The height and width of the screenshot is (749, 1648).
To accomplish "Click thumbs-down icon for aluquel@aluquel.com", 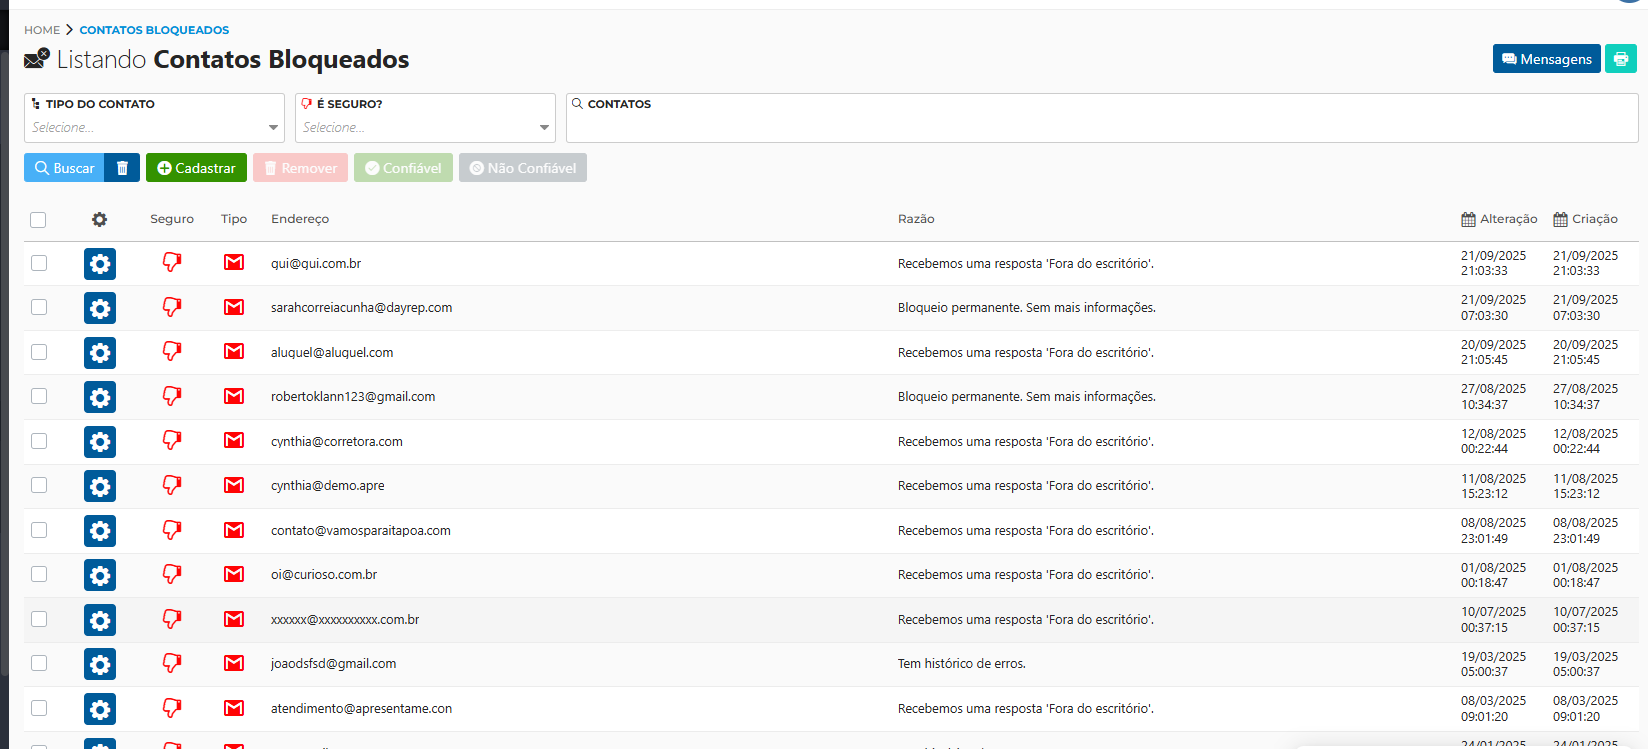I will click(x=172, y=352).
